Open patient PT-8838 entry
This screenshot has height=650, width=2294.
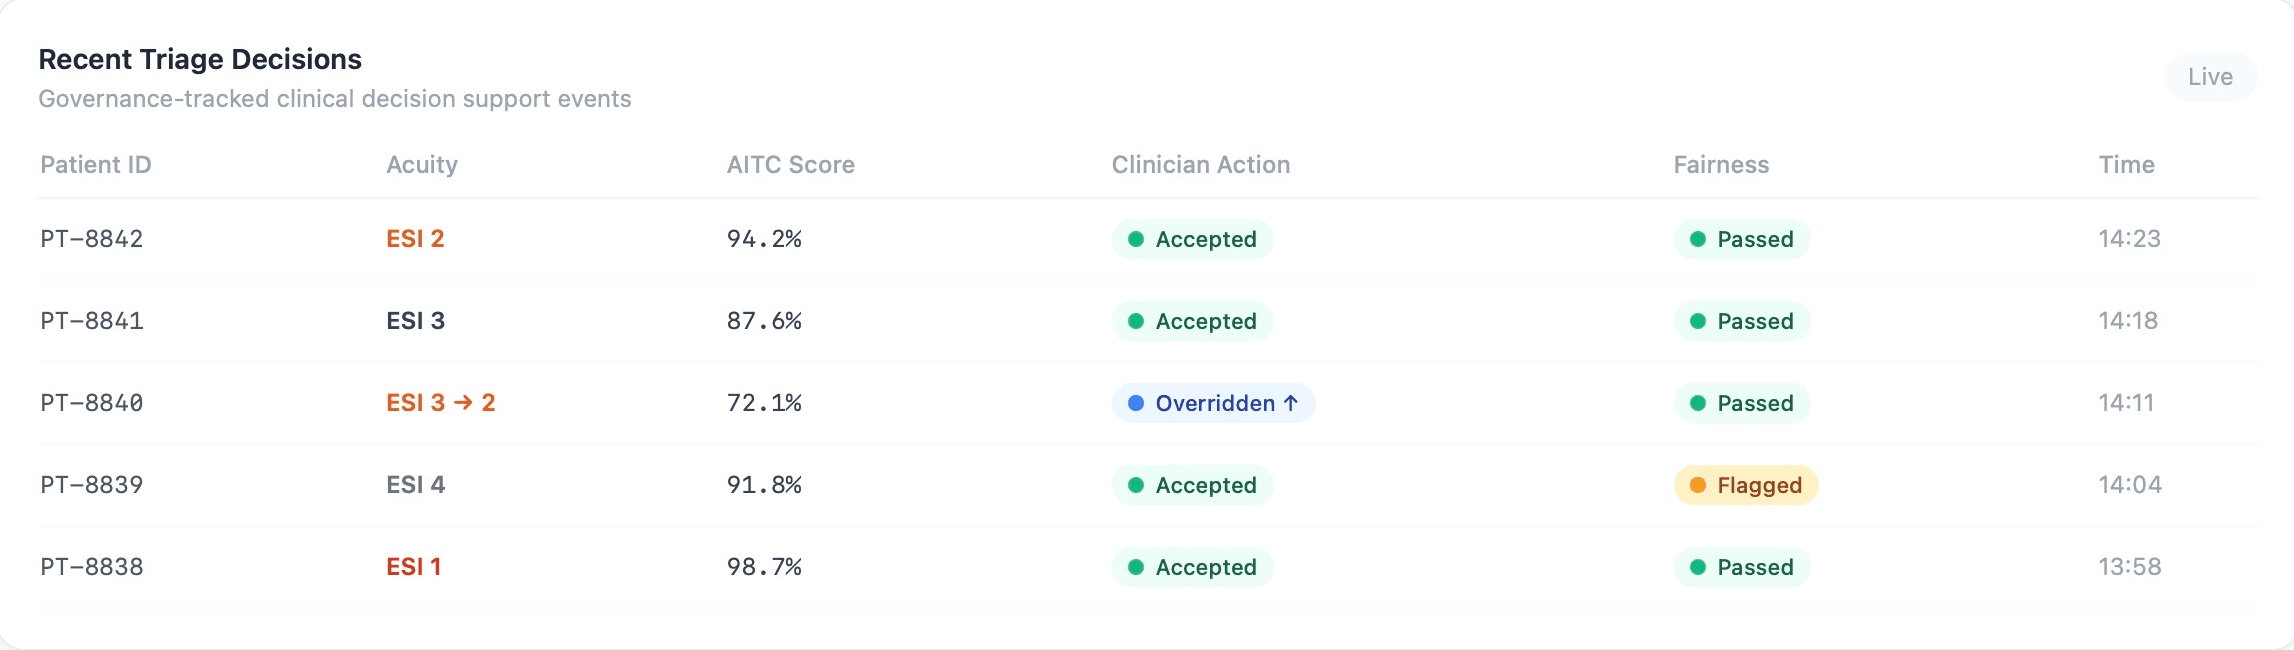(x=92, y=567)
